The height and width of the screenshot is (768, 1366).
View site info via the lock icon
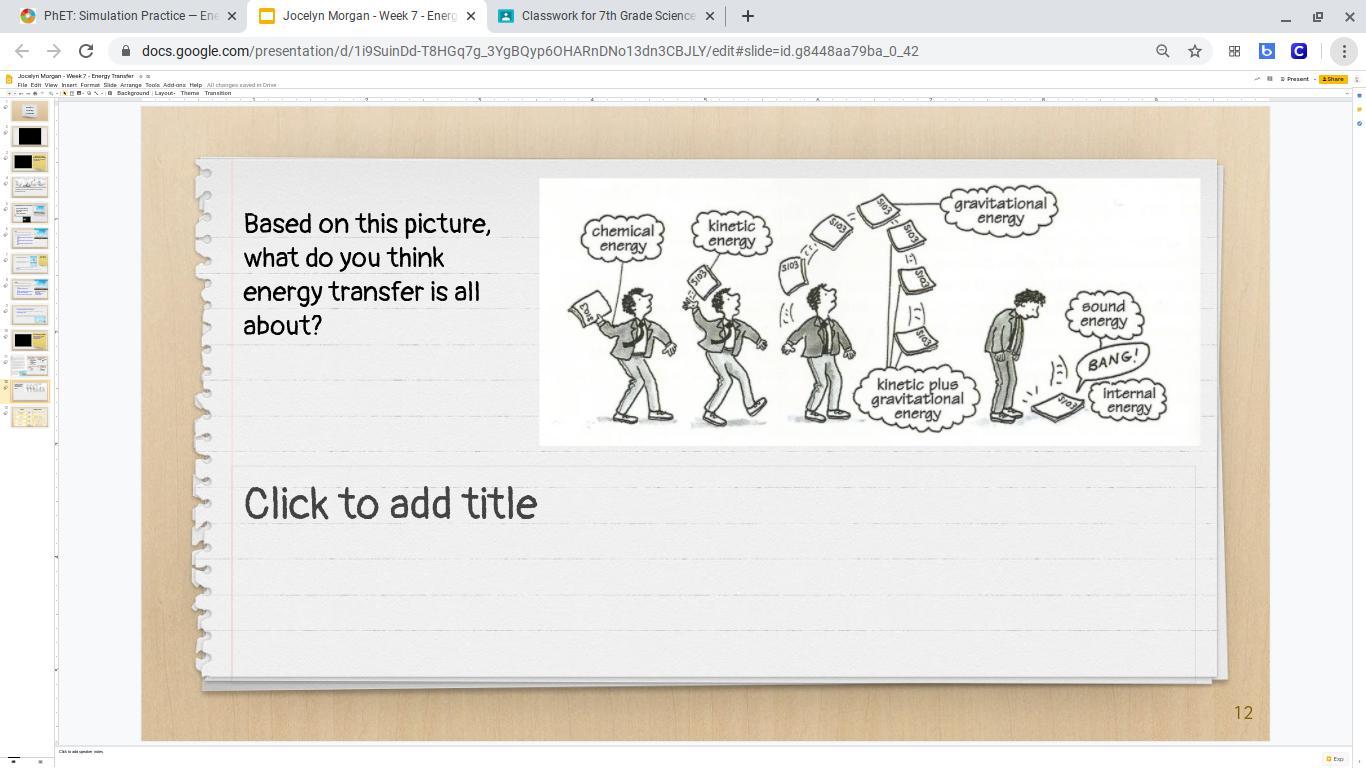click(125, 51)
